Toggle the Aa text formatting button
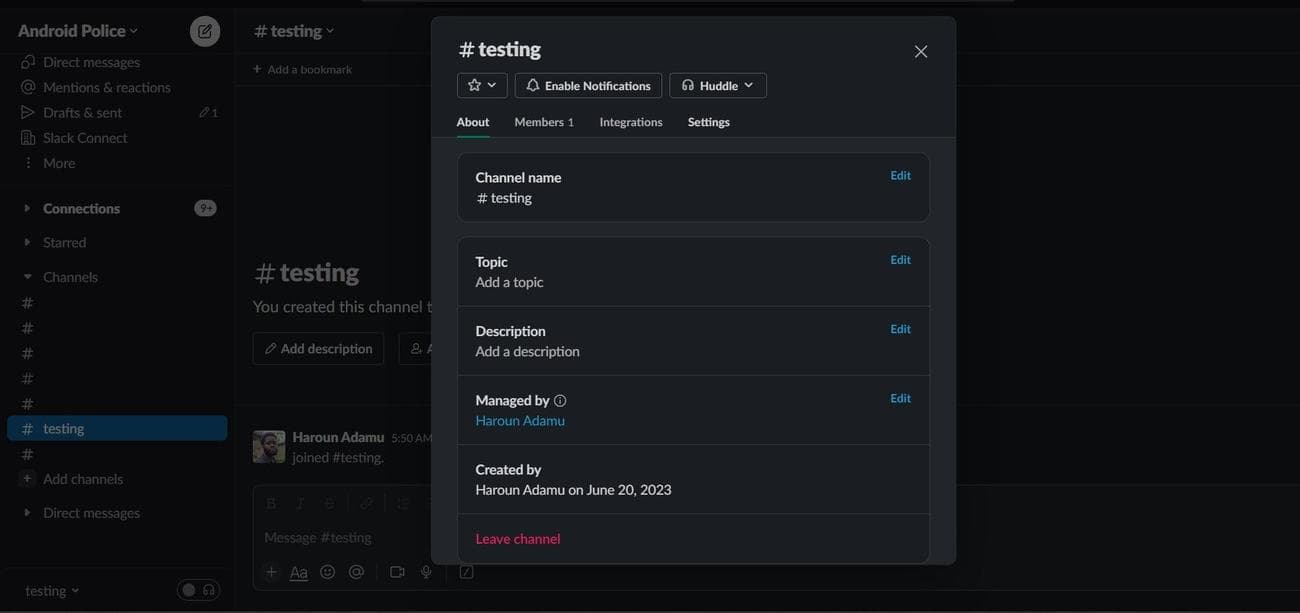Image resolution: width=1300 pixels, height=613 pixels. tap(298, 572)
